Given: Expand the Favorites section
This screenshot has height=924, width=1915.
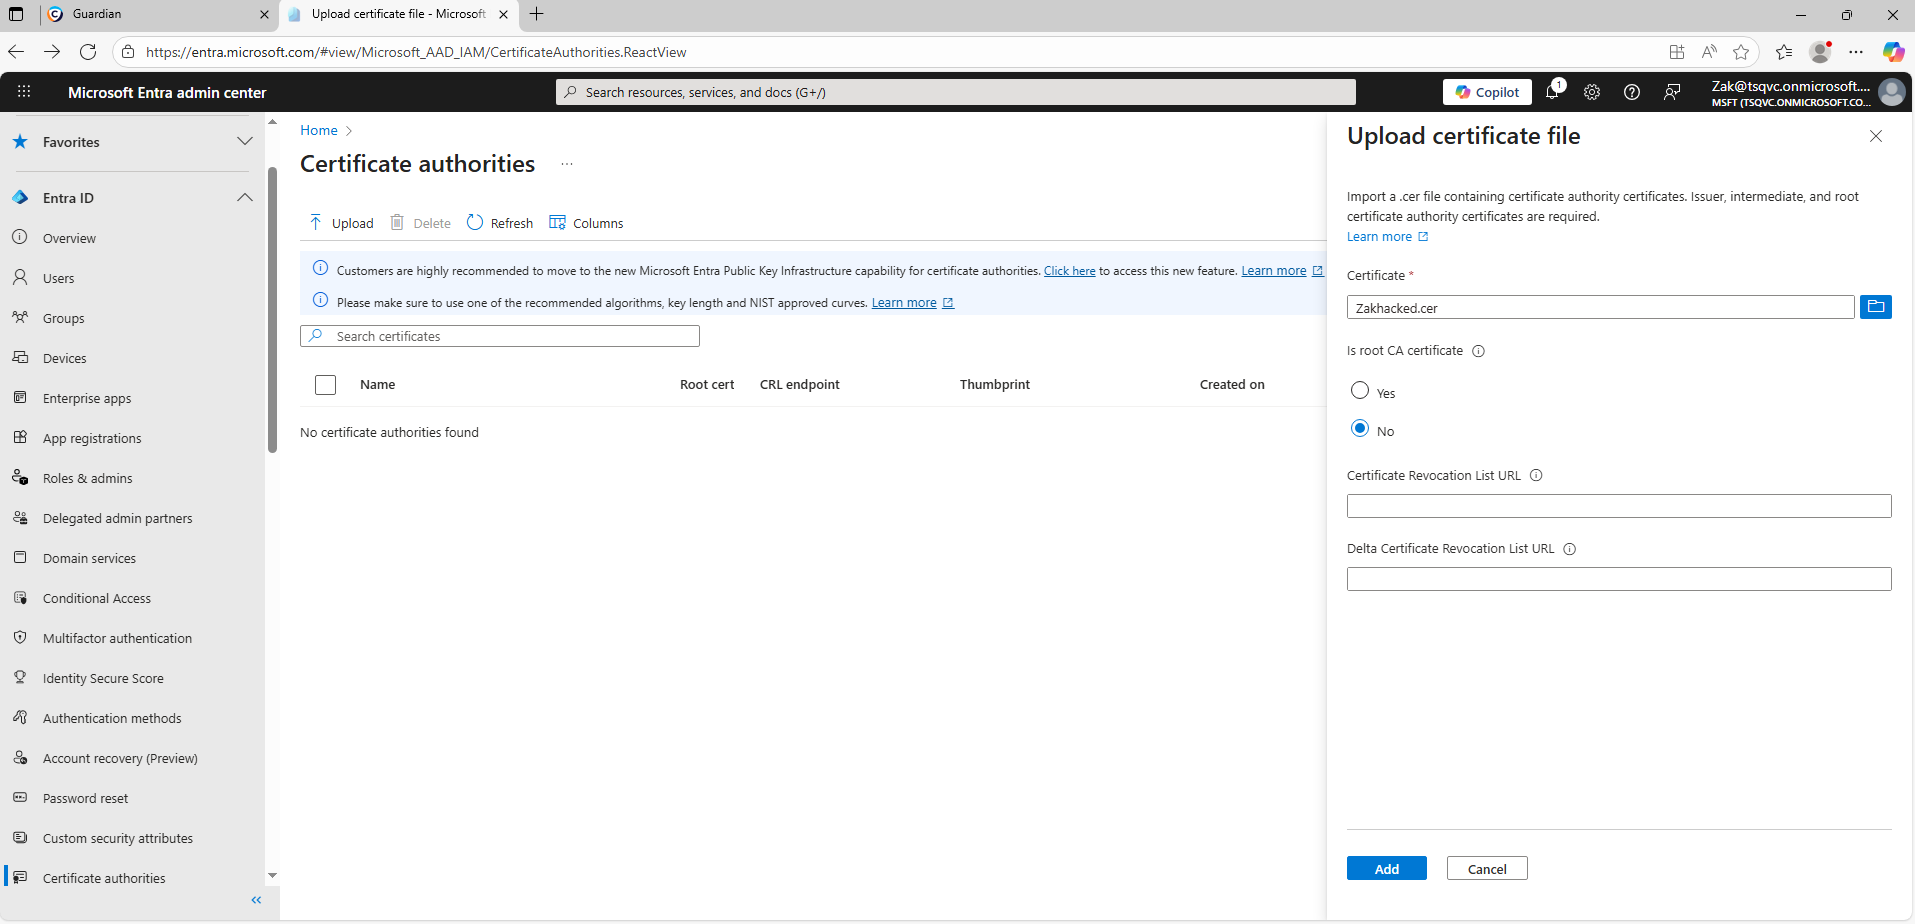Looking at the screenshot, I should (244, 142).
